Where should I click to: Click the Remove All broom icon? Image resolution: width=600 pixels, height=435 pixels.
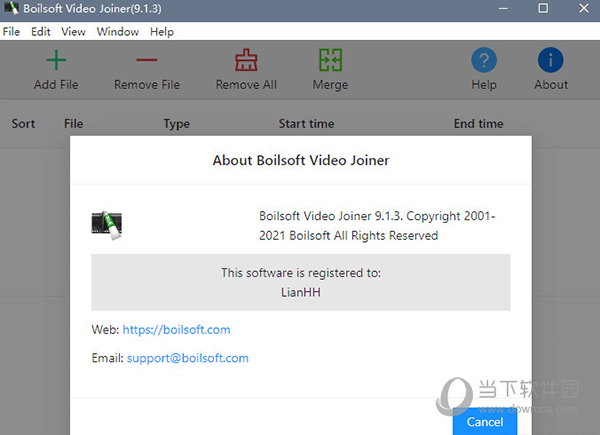tap(246, 60)
